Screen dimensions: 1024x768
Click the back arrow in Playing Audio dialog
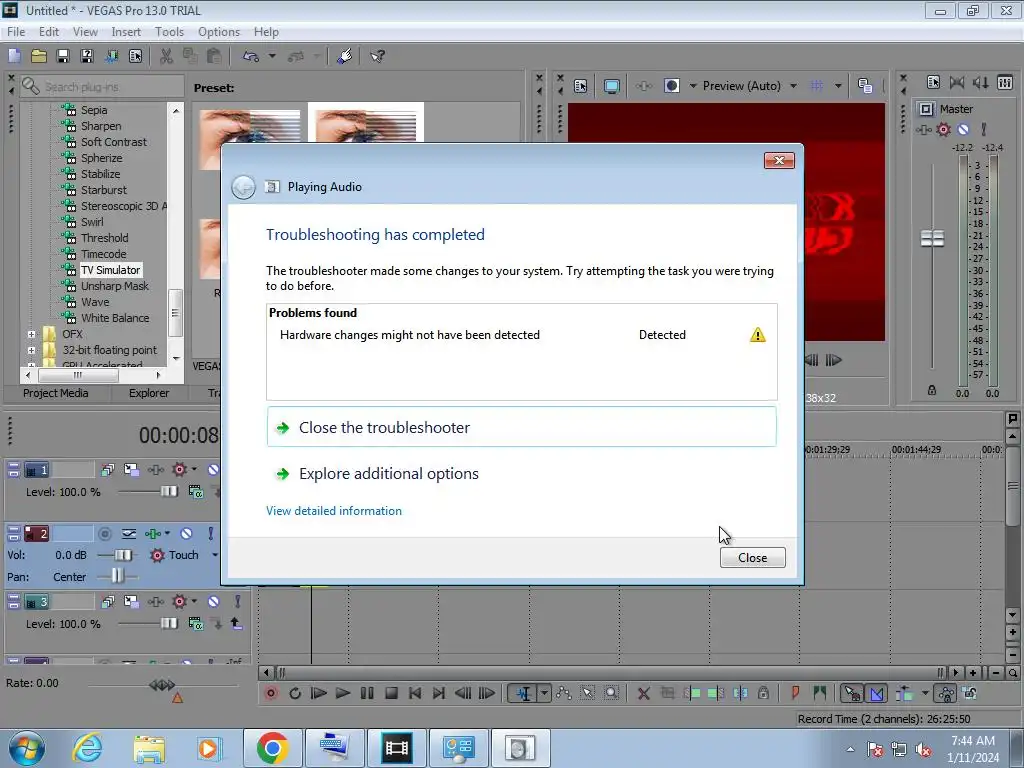pos(244,187)
